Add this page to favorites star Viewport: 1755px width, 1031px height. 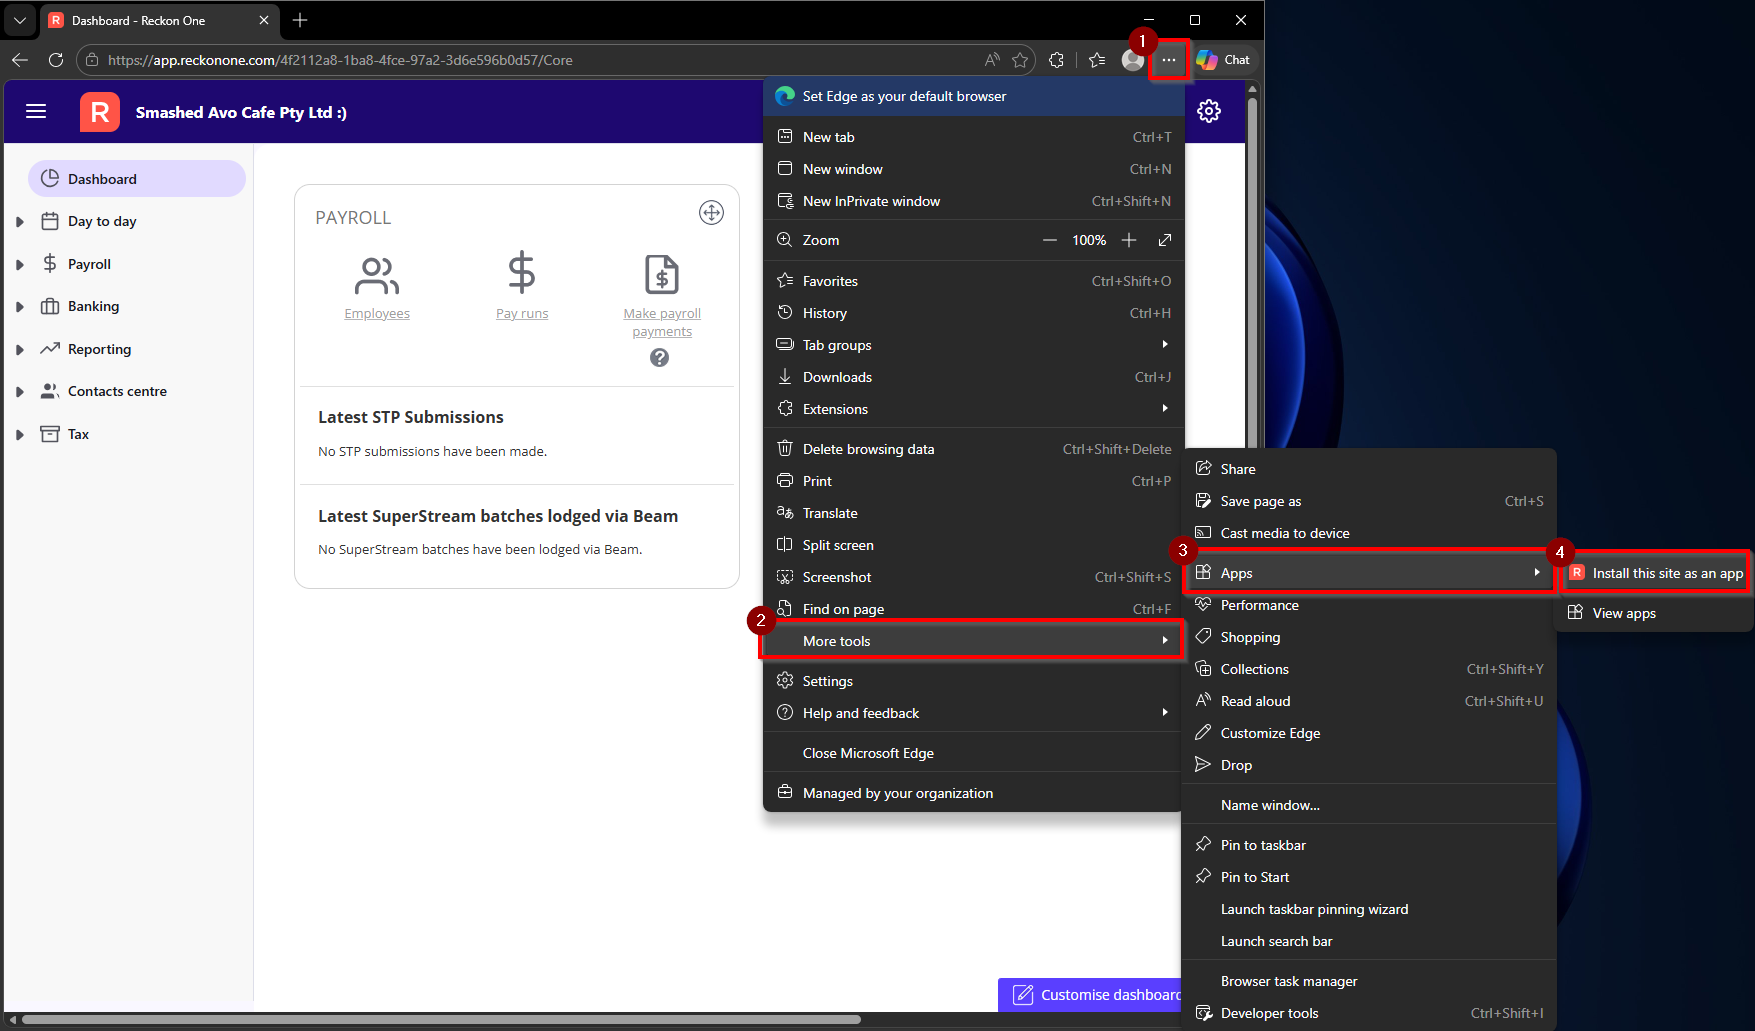coord(1020,60)
